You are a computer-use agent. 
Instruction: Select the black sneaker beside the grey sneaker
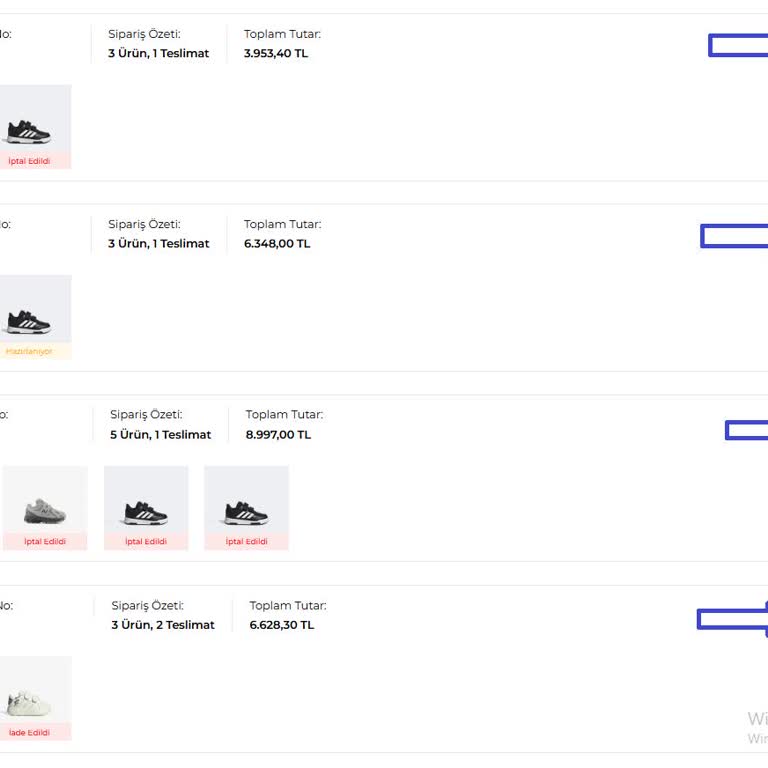(x=146, y=503)
